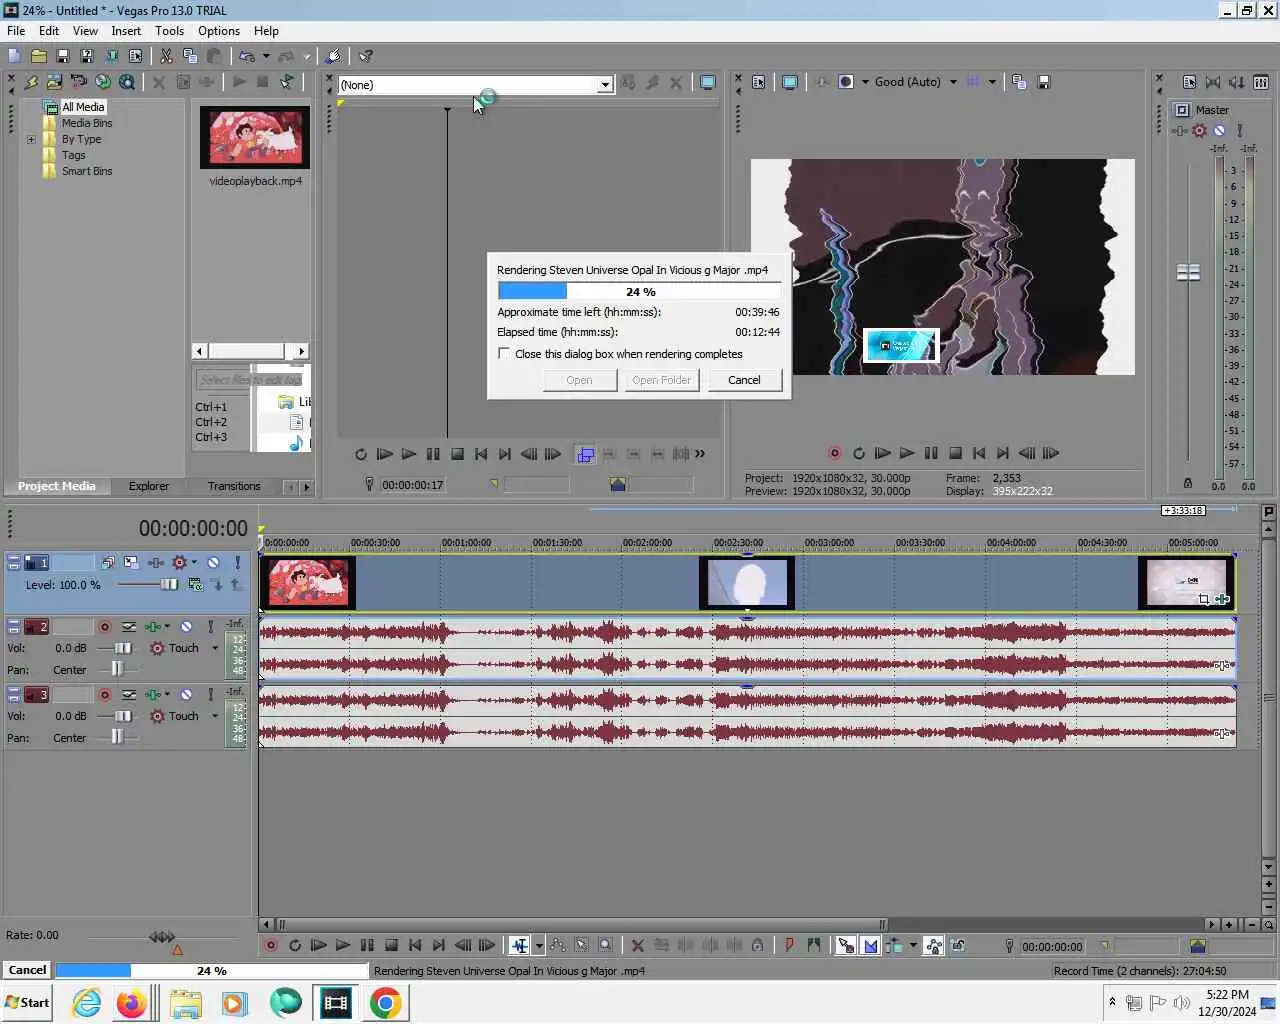Click the New project icon in the toolbar
The image size is (1280, 1024).
click(14, 56)
